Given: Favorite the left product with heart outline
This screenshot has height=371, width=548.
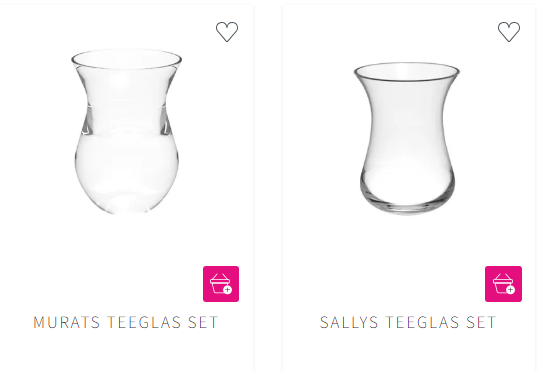Looking at the screenshot, I should (x=227, y=31).
